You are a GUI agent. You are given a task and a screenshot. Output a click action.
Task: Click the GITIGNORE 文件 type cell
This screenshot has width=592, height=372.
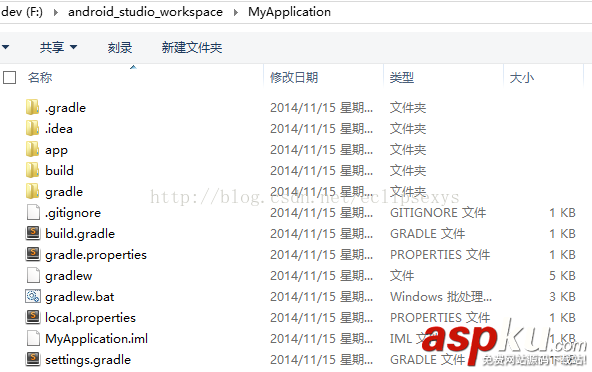point(438,213)
